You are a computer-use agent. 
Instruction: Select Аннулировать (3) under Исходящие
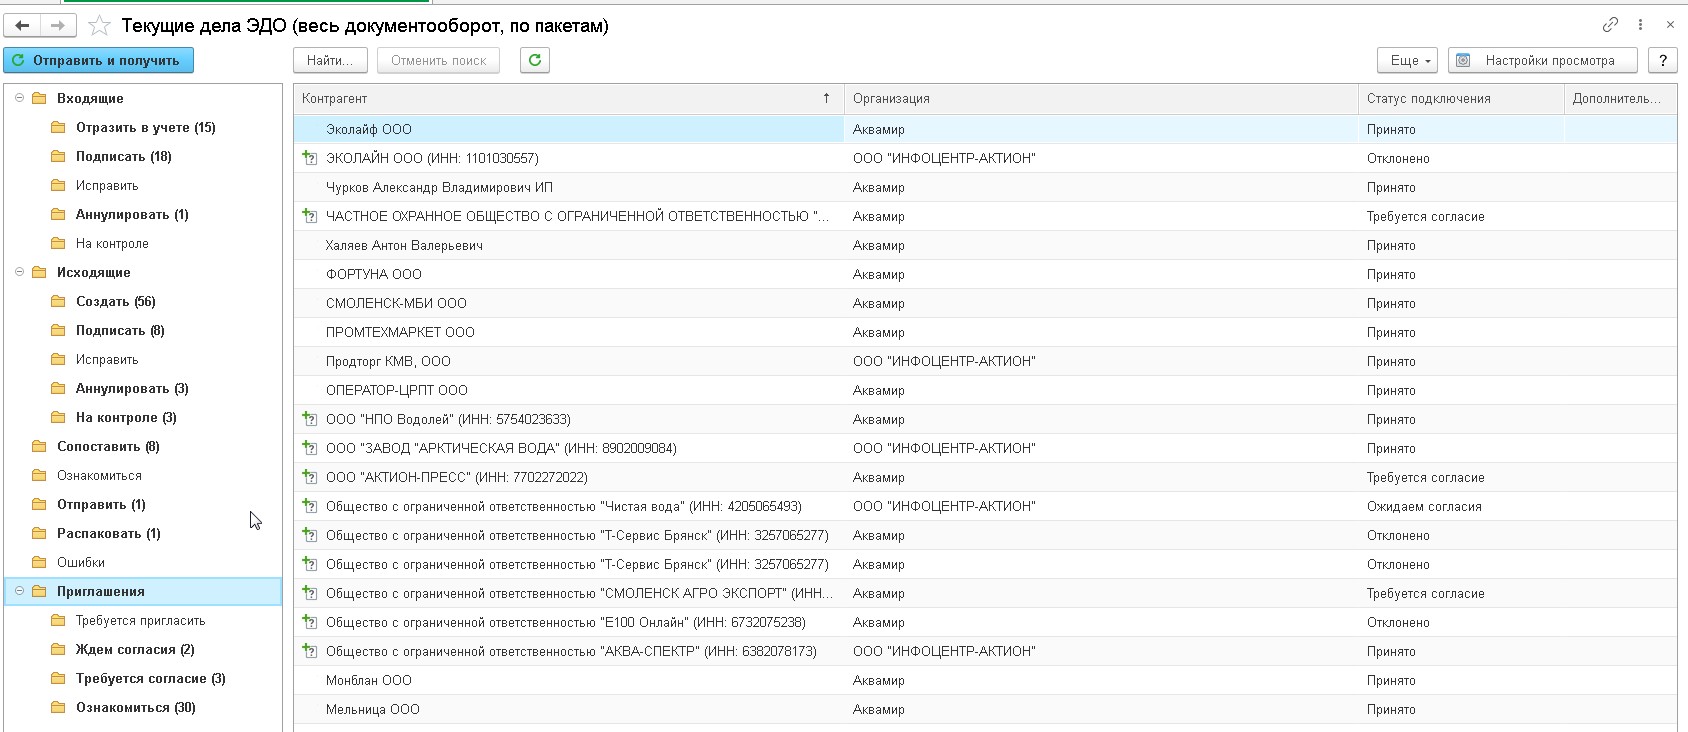click(x=132, y=388)
